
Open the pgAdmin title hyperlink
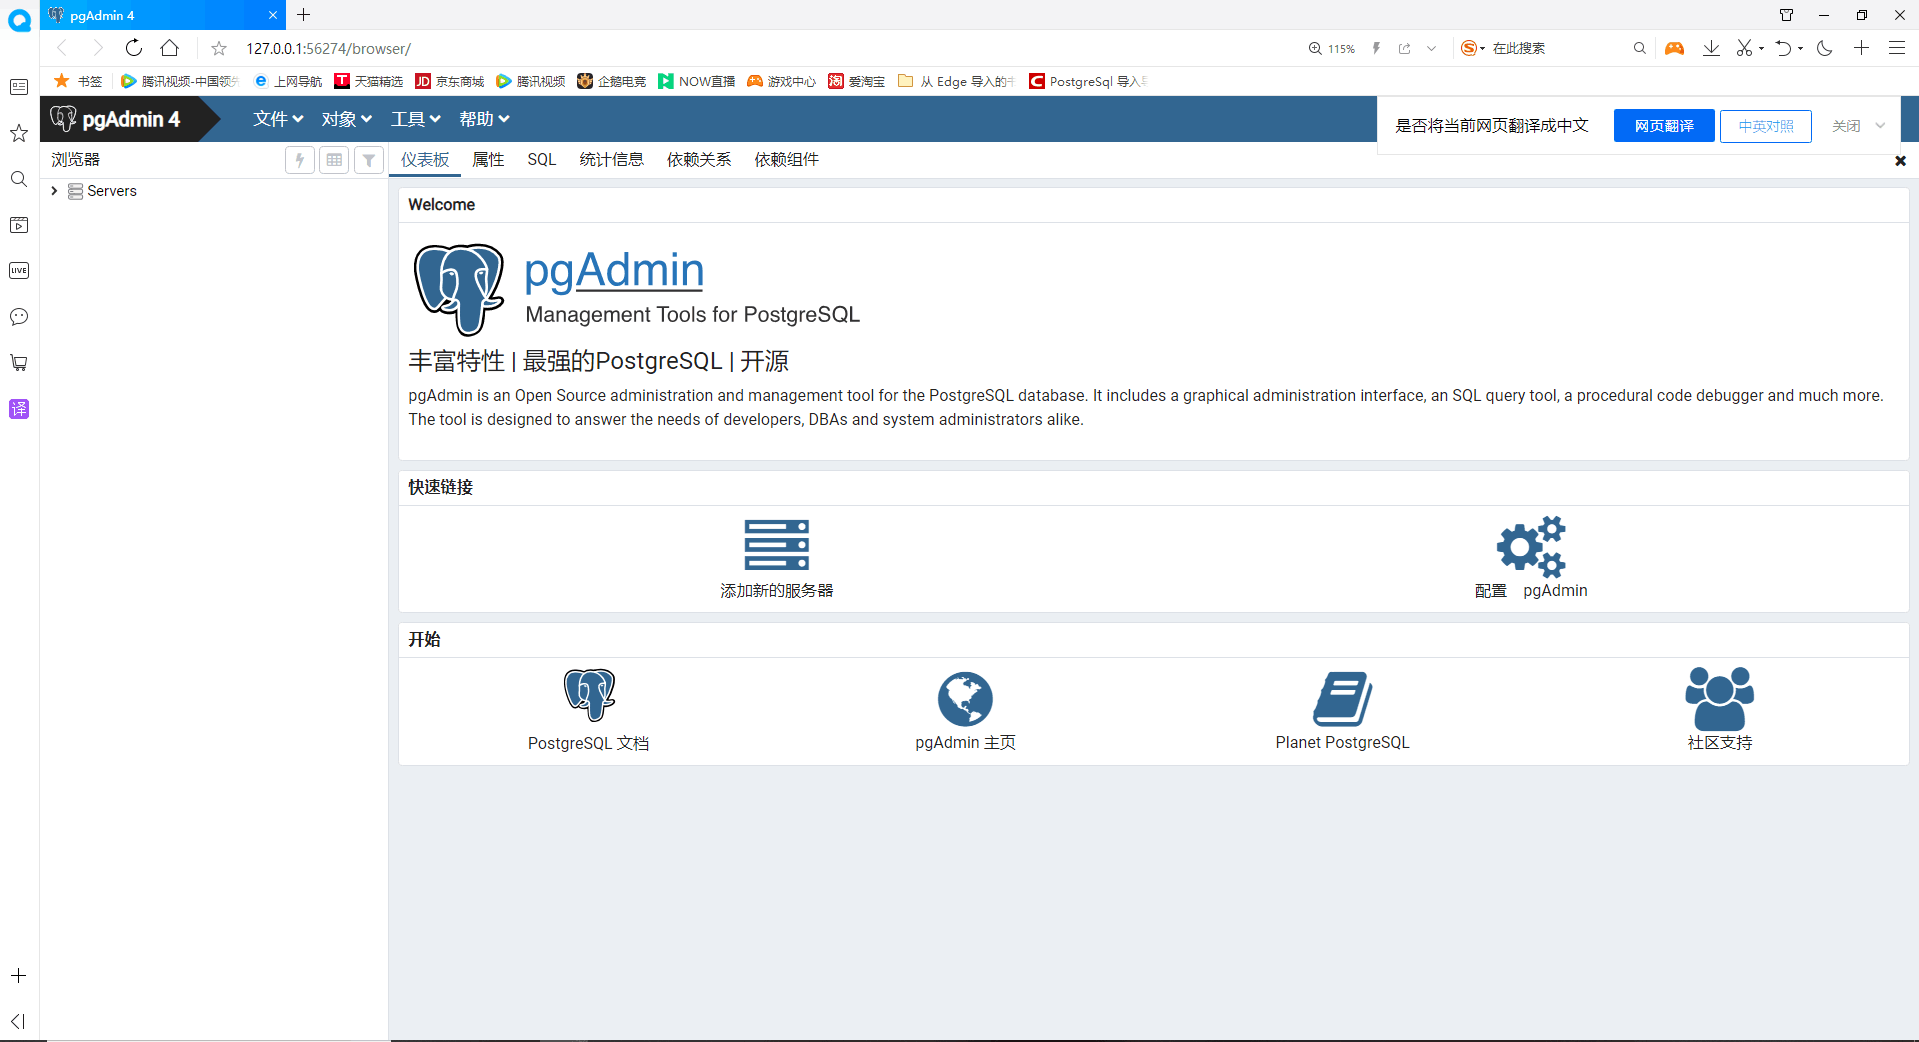(x=614, y=270)
